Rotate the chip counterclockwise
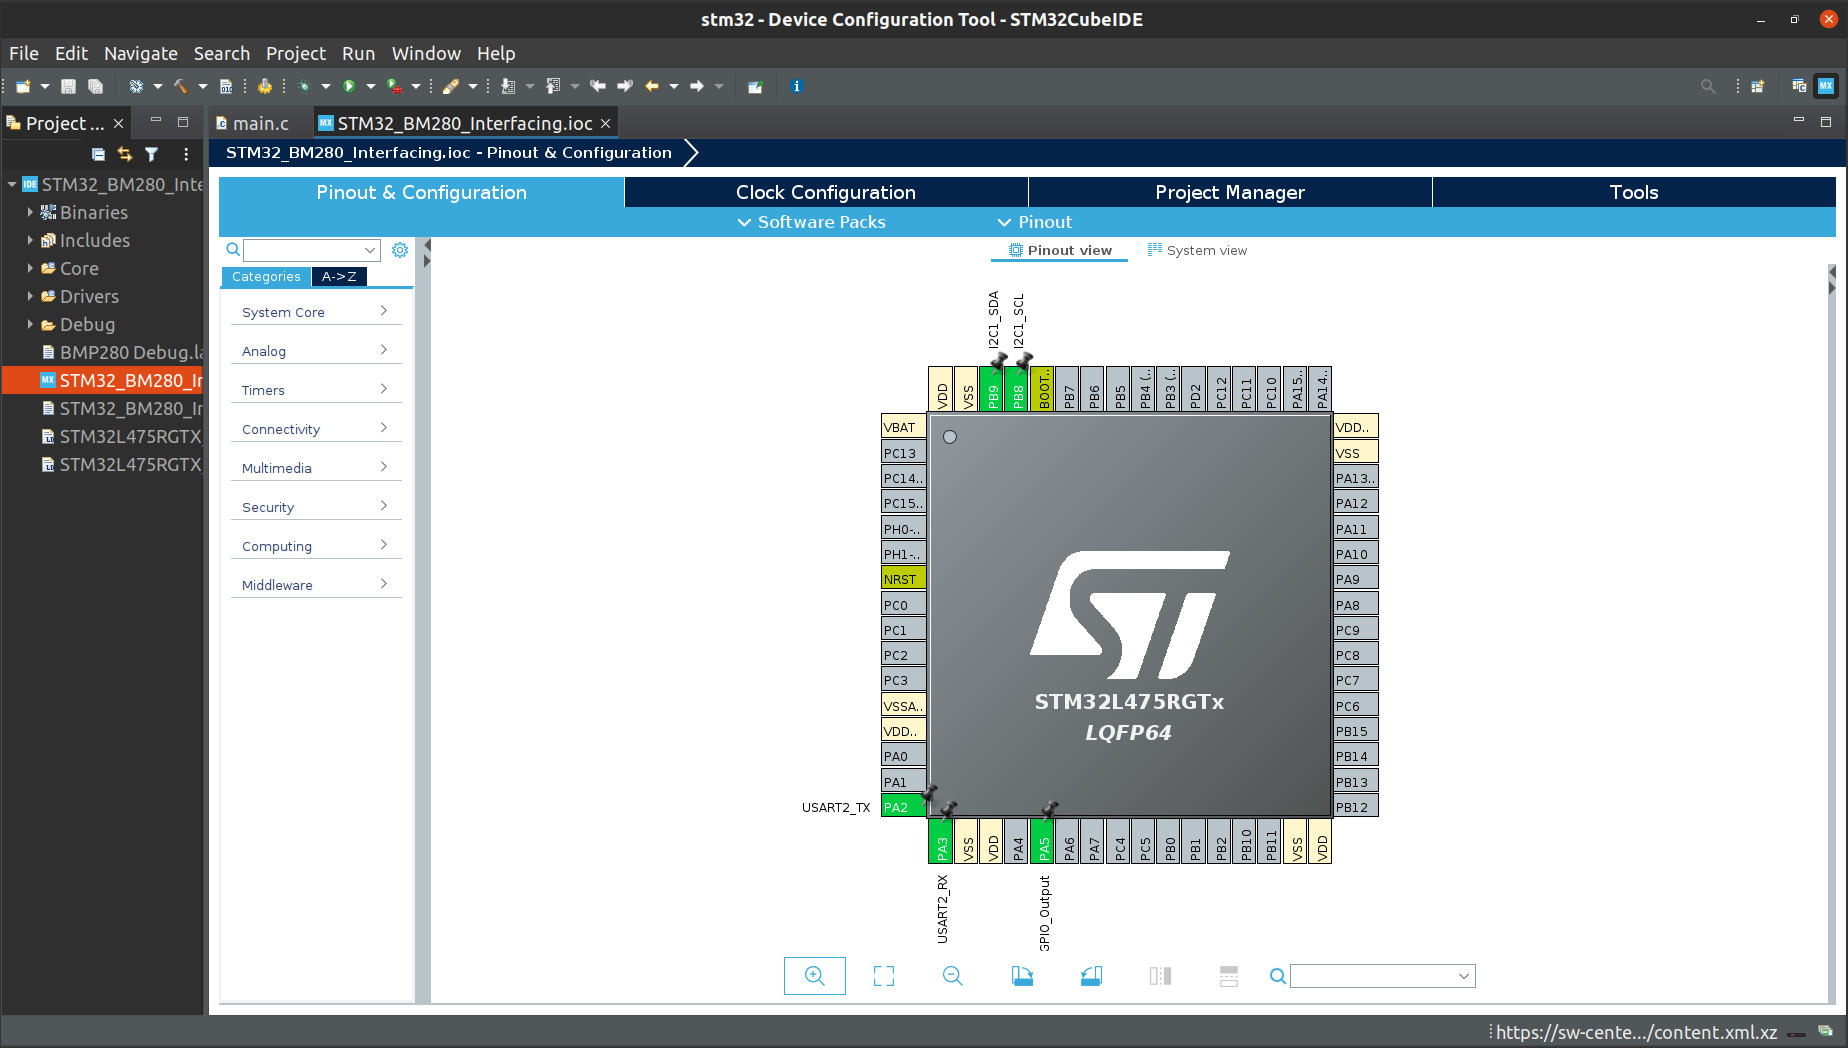 tap(1091, 975)
